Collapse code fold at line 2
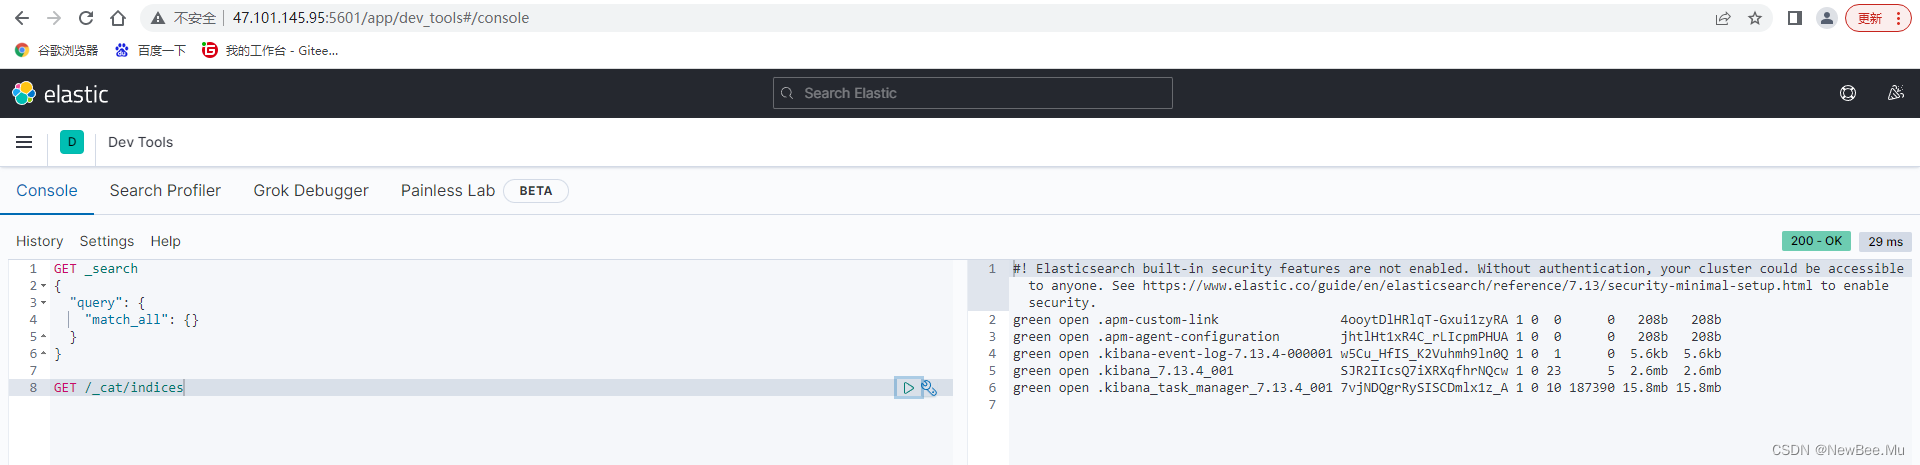This screenshot has width=1920, height=465. [43, 286]
